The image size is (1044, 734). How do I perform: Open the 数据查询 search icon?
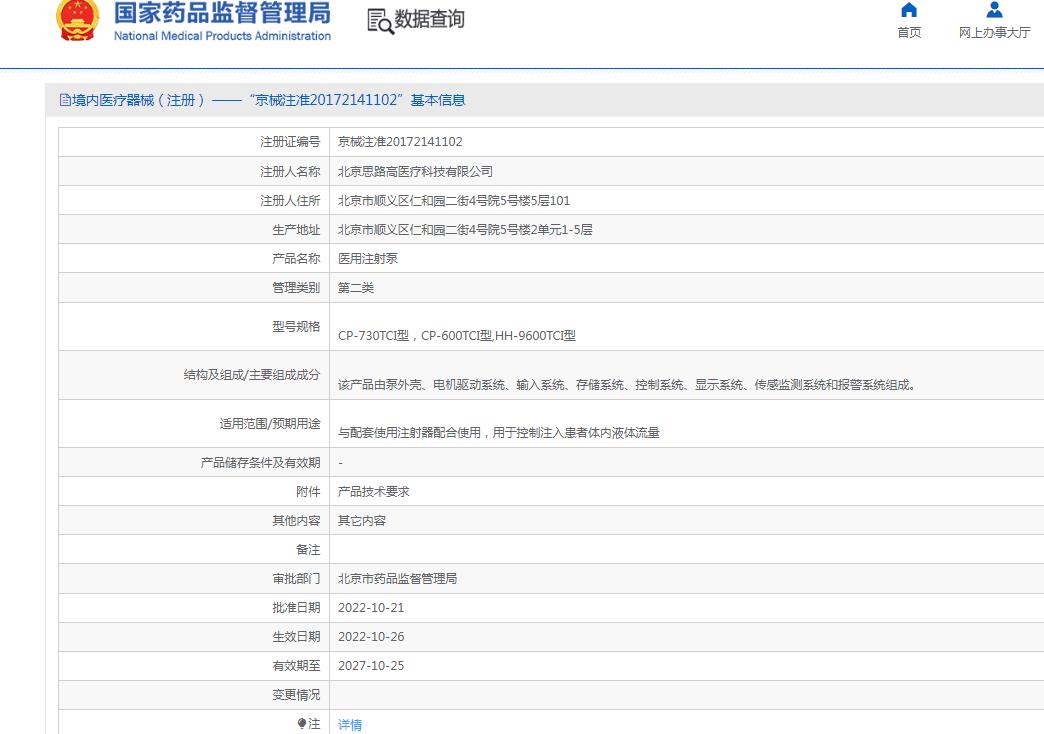(380, 21)
